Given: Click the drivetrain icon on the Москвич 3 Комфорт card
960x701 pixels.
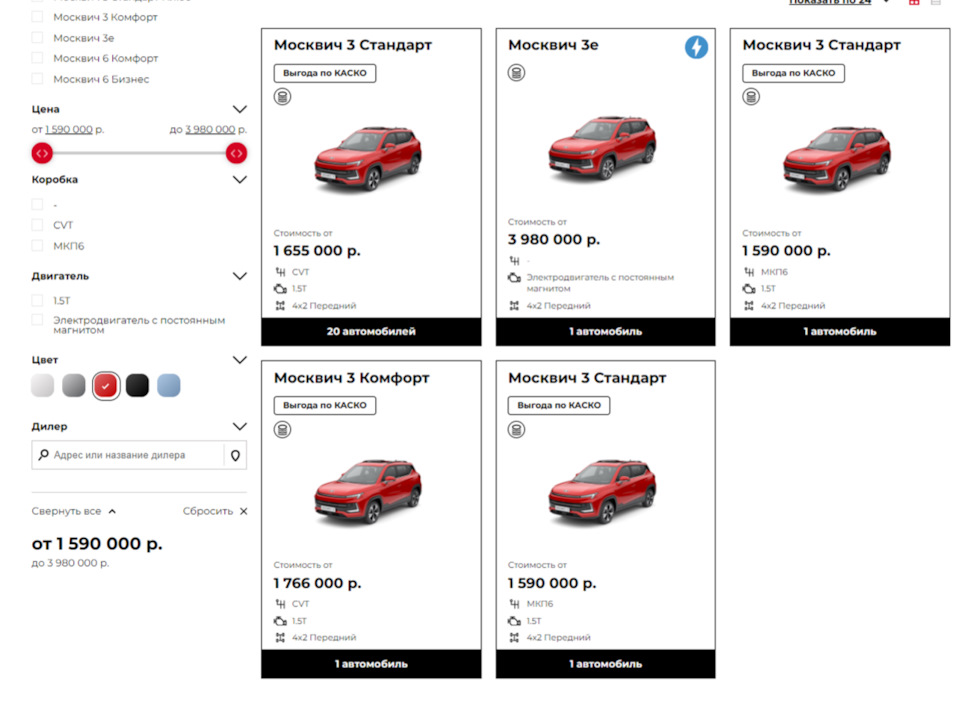Looking at the screenshot, I should pos(280,637).
